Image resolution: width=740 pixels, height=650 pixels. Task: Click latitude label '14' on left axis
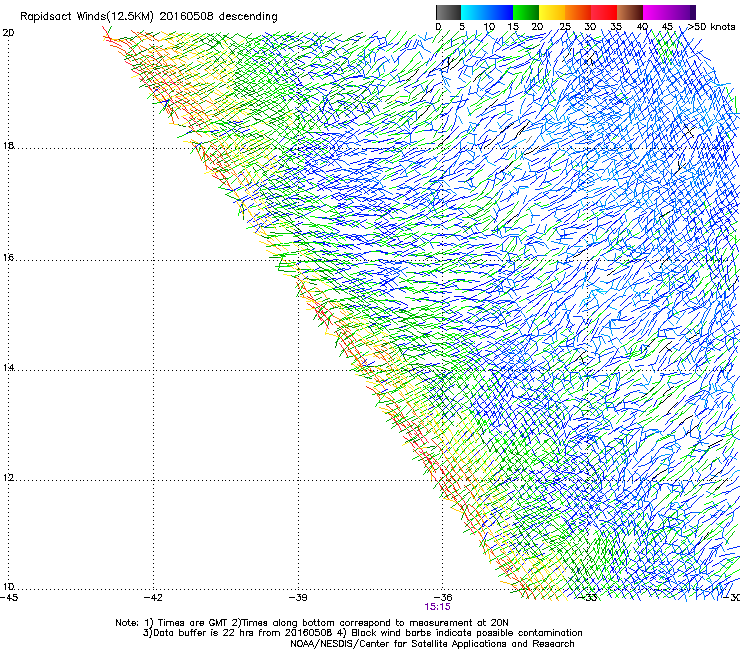click(x=8, y=368)
